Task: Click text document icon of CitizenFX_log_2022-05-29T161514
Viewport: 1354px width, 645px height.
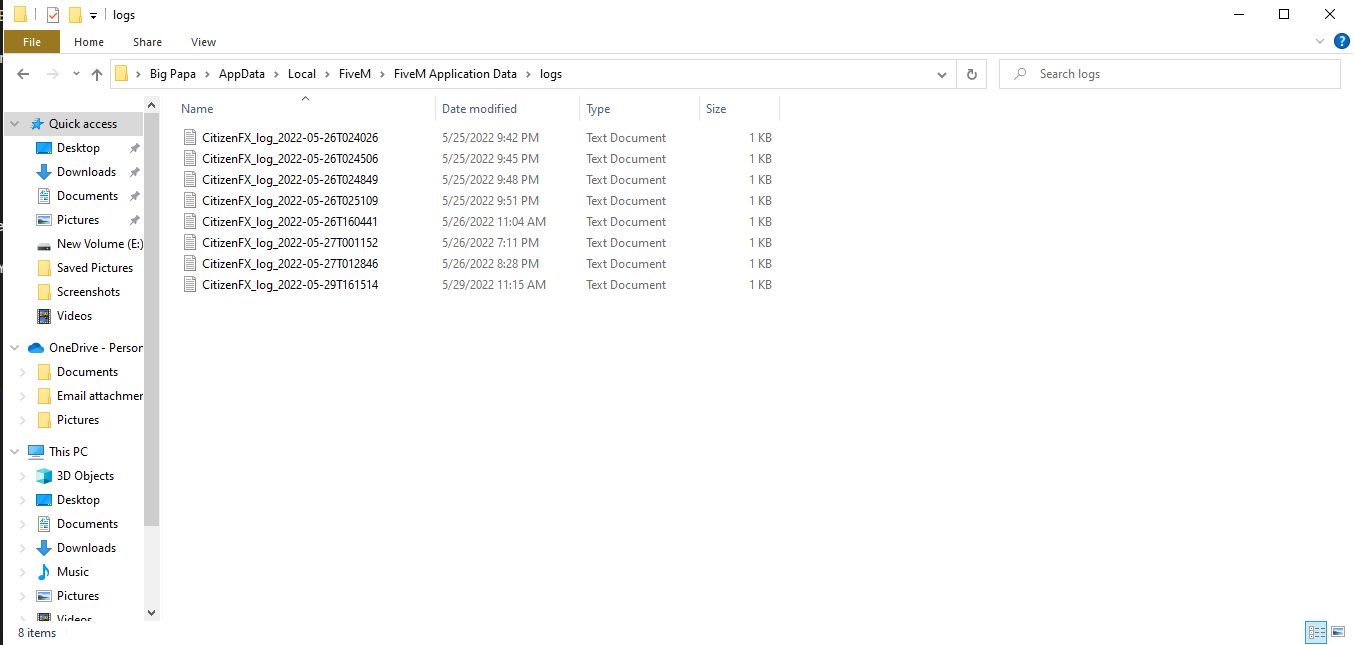Action: (190, 285)
